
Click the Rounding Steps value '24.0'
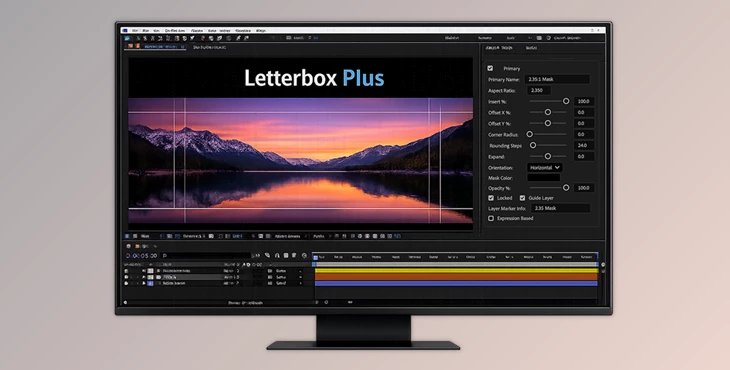click(584, 145)
